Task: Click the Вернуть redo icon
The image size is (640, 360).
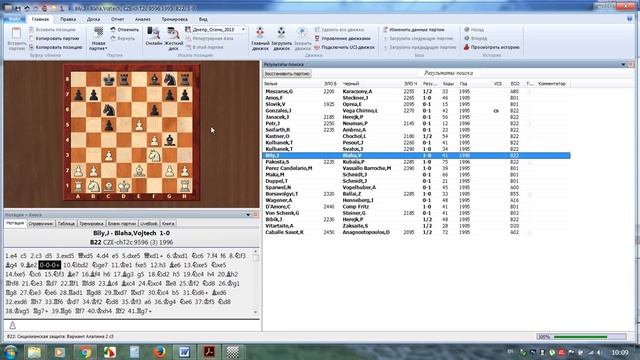Action: point(113,38)
